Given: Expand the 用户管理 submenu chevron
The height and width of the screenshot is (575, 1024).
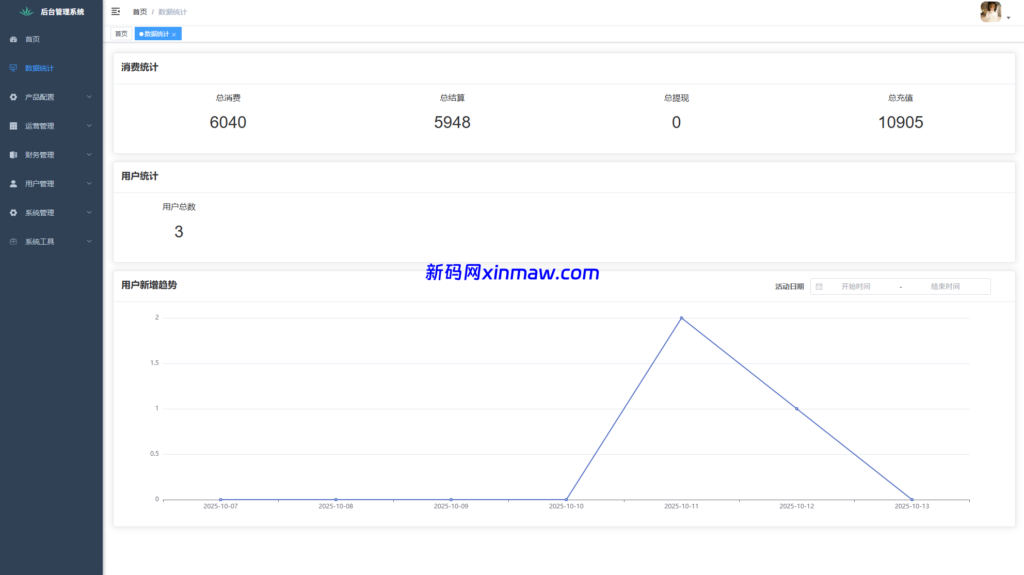Looking at the screenshot, I should (89, 184).
